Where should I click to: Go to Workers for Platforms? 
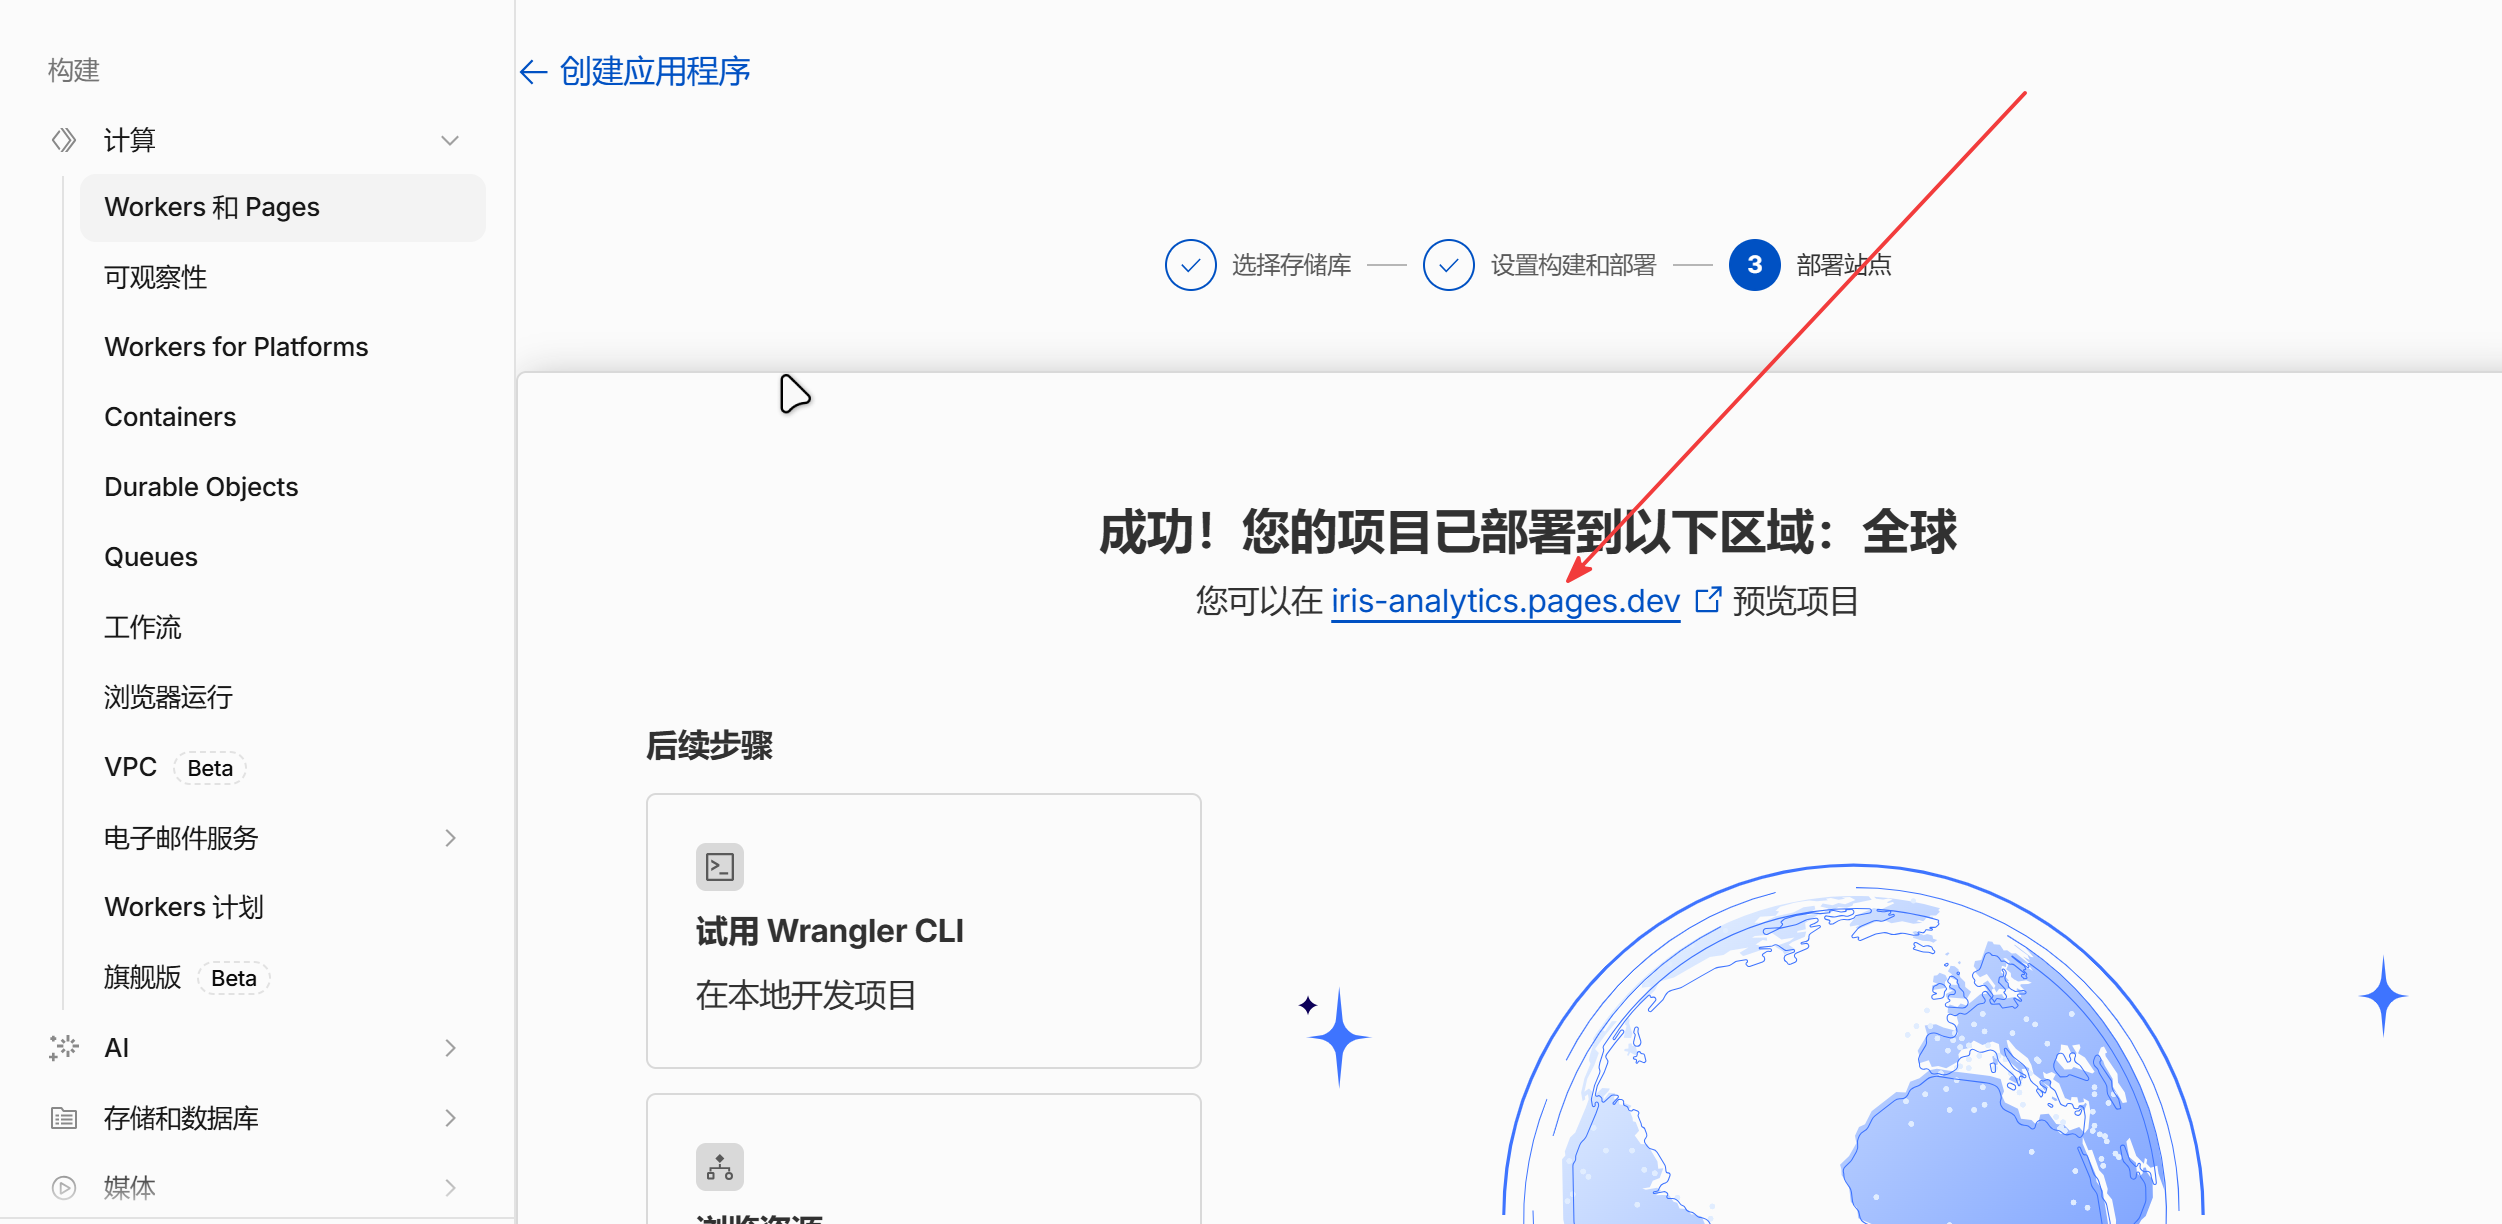(236, 347)
